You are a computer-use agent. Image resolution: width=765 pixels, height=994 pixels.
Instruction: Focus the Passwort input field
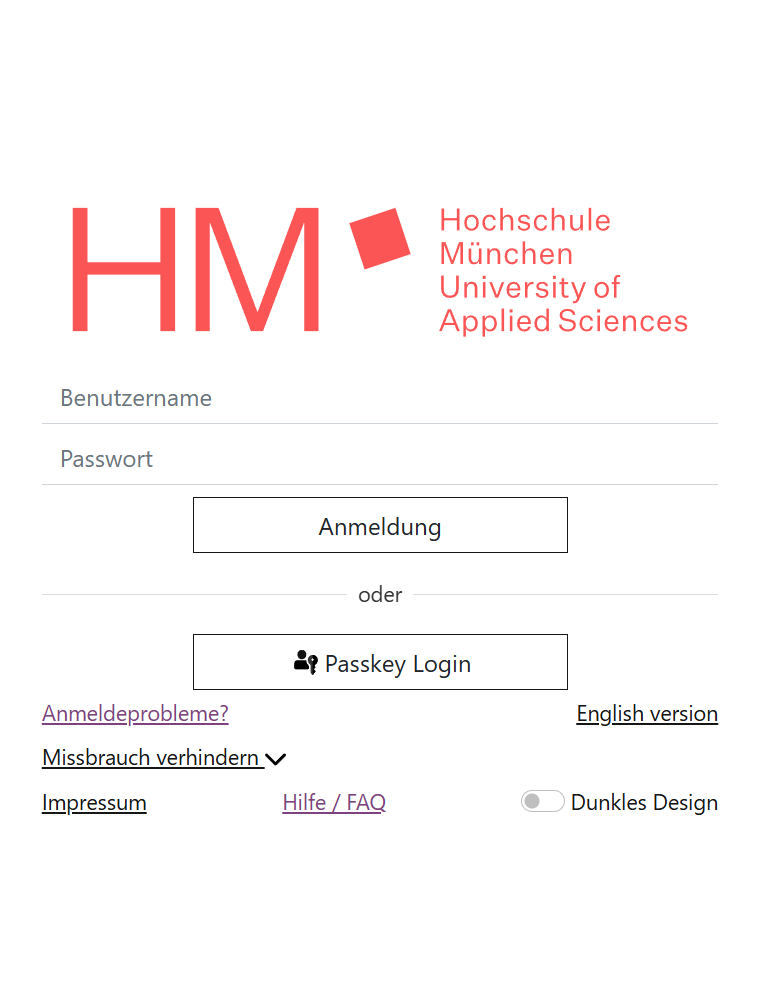(380, 459)
